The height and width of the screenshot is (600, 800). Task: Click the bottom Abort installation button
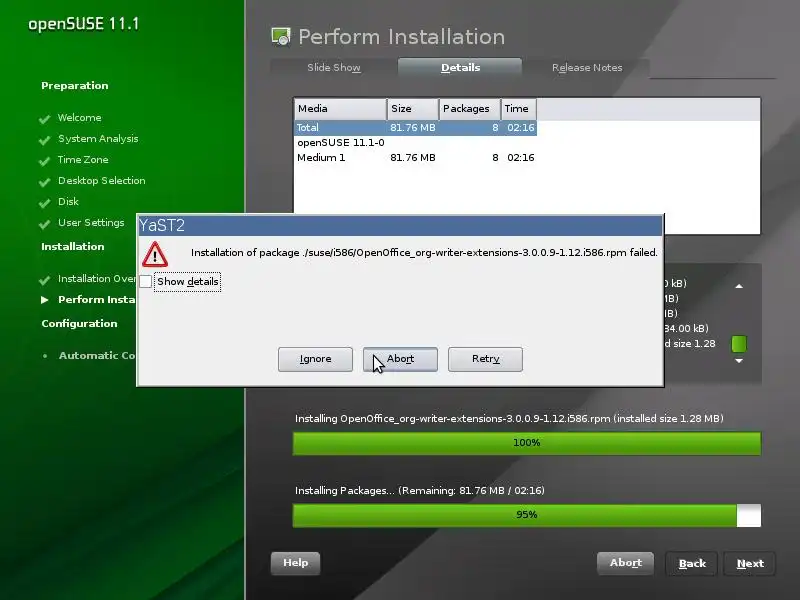[626, 563]
